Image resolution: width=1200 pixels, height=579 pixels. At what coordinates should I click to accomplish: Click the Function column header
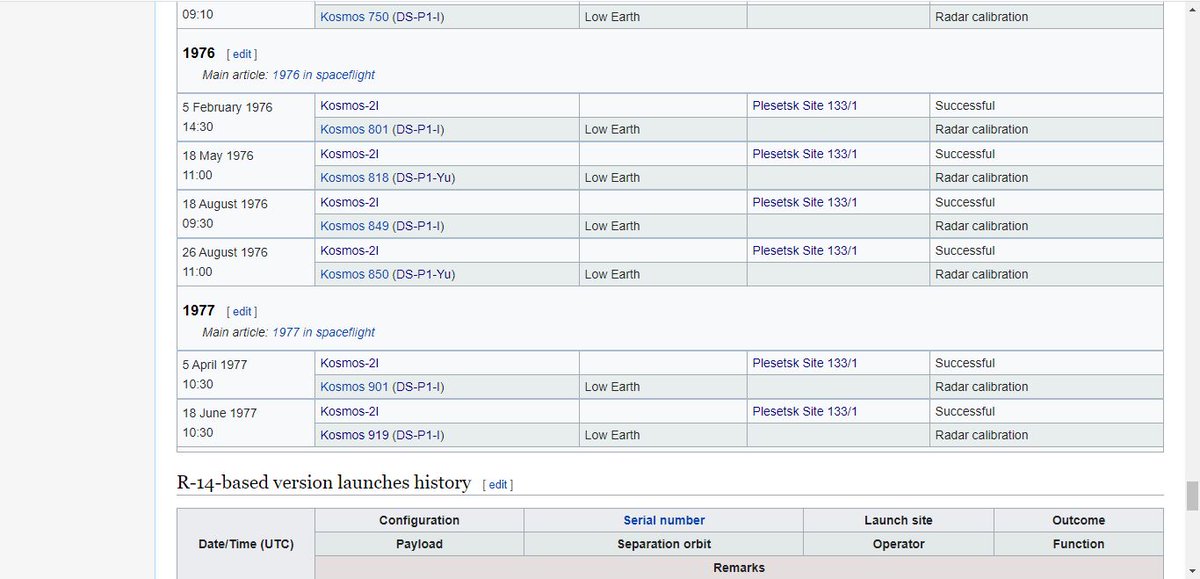click(1078, 544)
